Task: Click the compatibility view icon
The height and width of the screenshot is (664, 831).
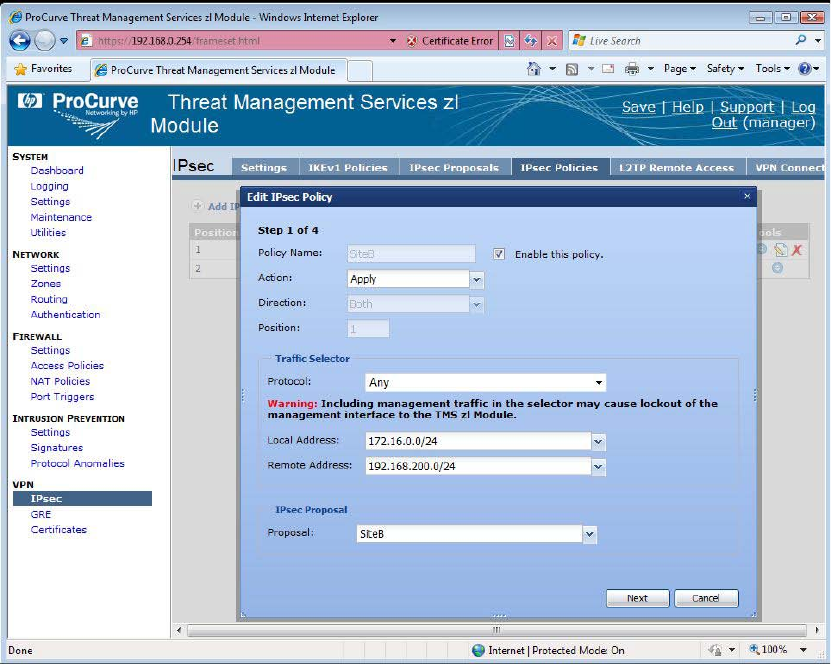Action: coord(509,41)
